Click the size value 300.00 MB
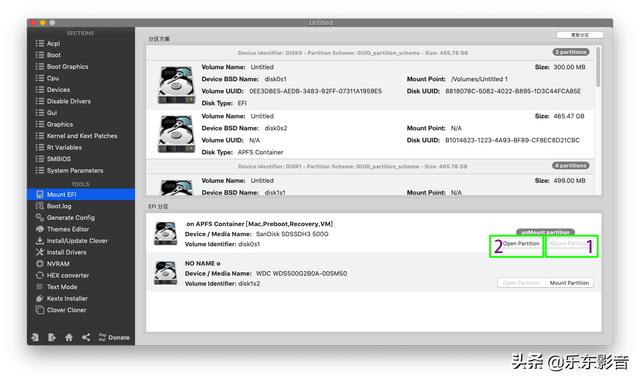 tap(569, 67)
